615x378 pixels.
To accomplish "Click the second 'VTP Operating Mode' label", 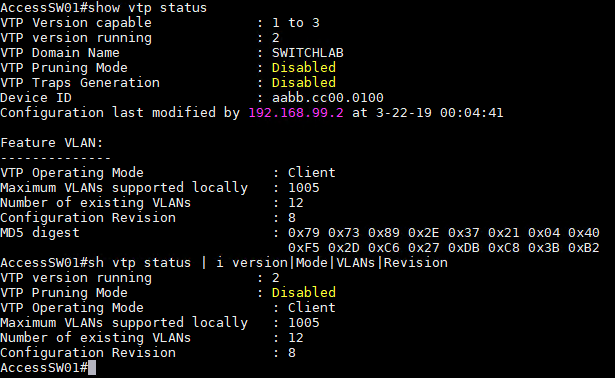I will click(x=72, y=308).
